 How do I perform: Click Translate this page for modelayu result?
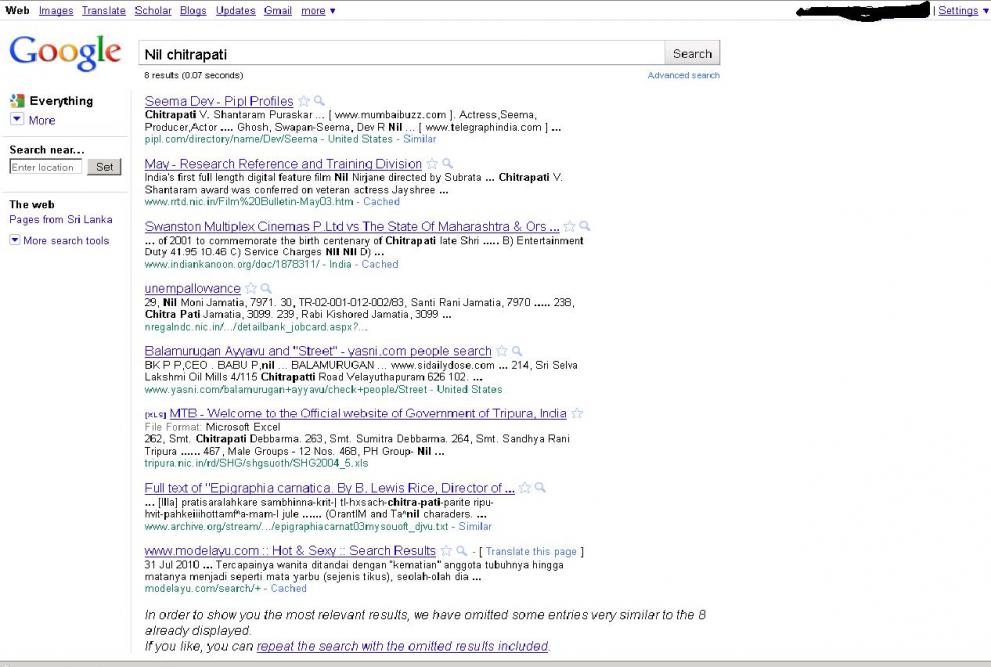(531, 551)
